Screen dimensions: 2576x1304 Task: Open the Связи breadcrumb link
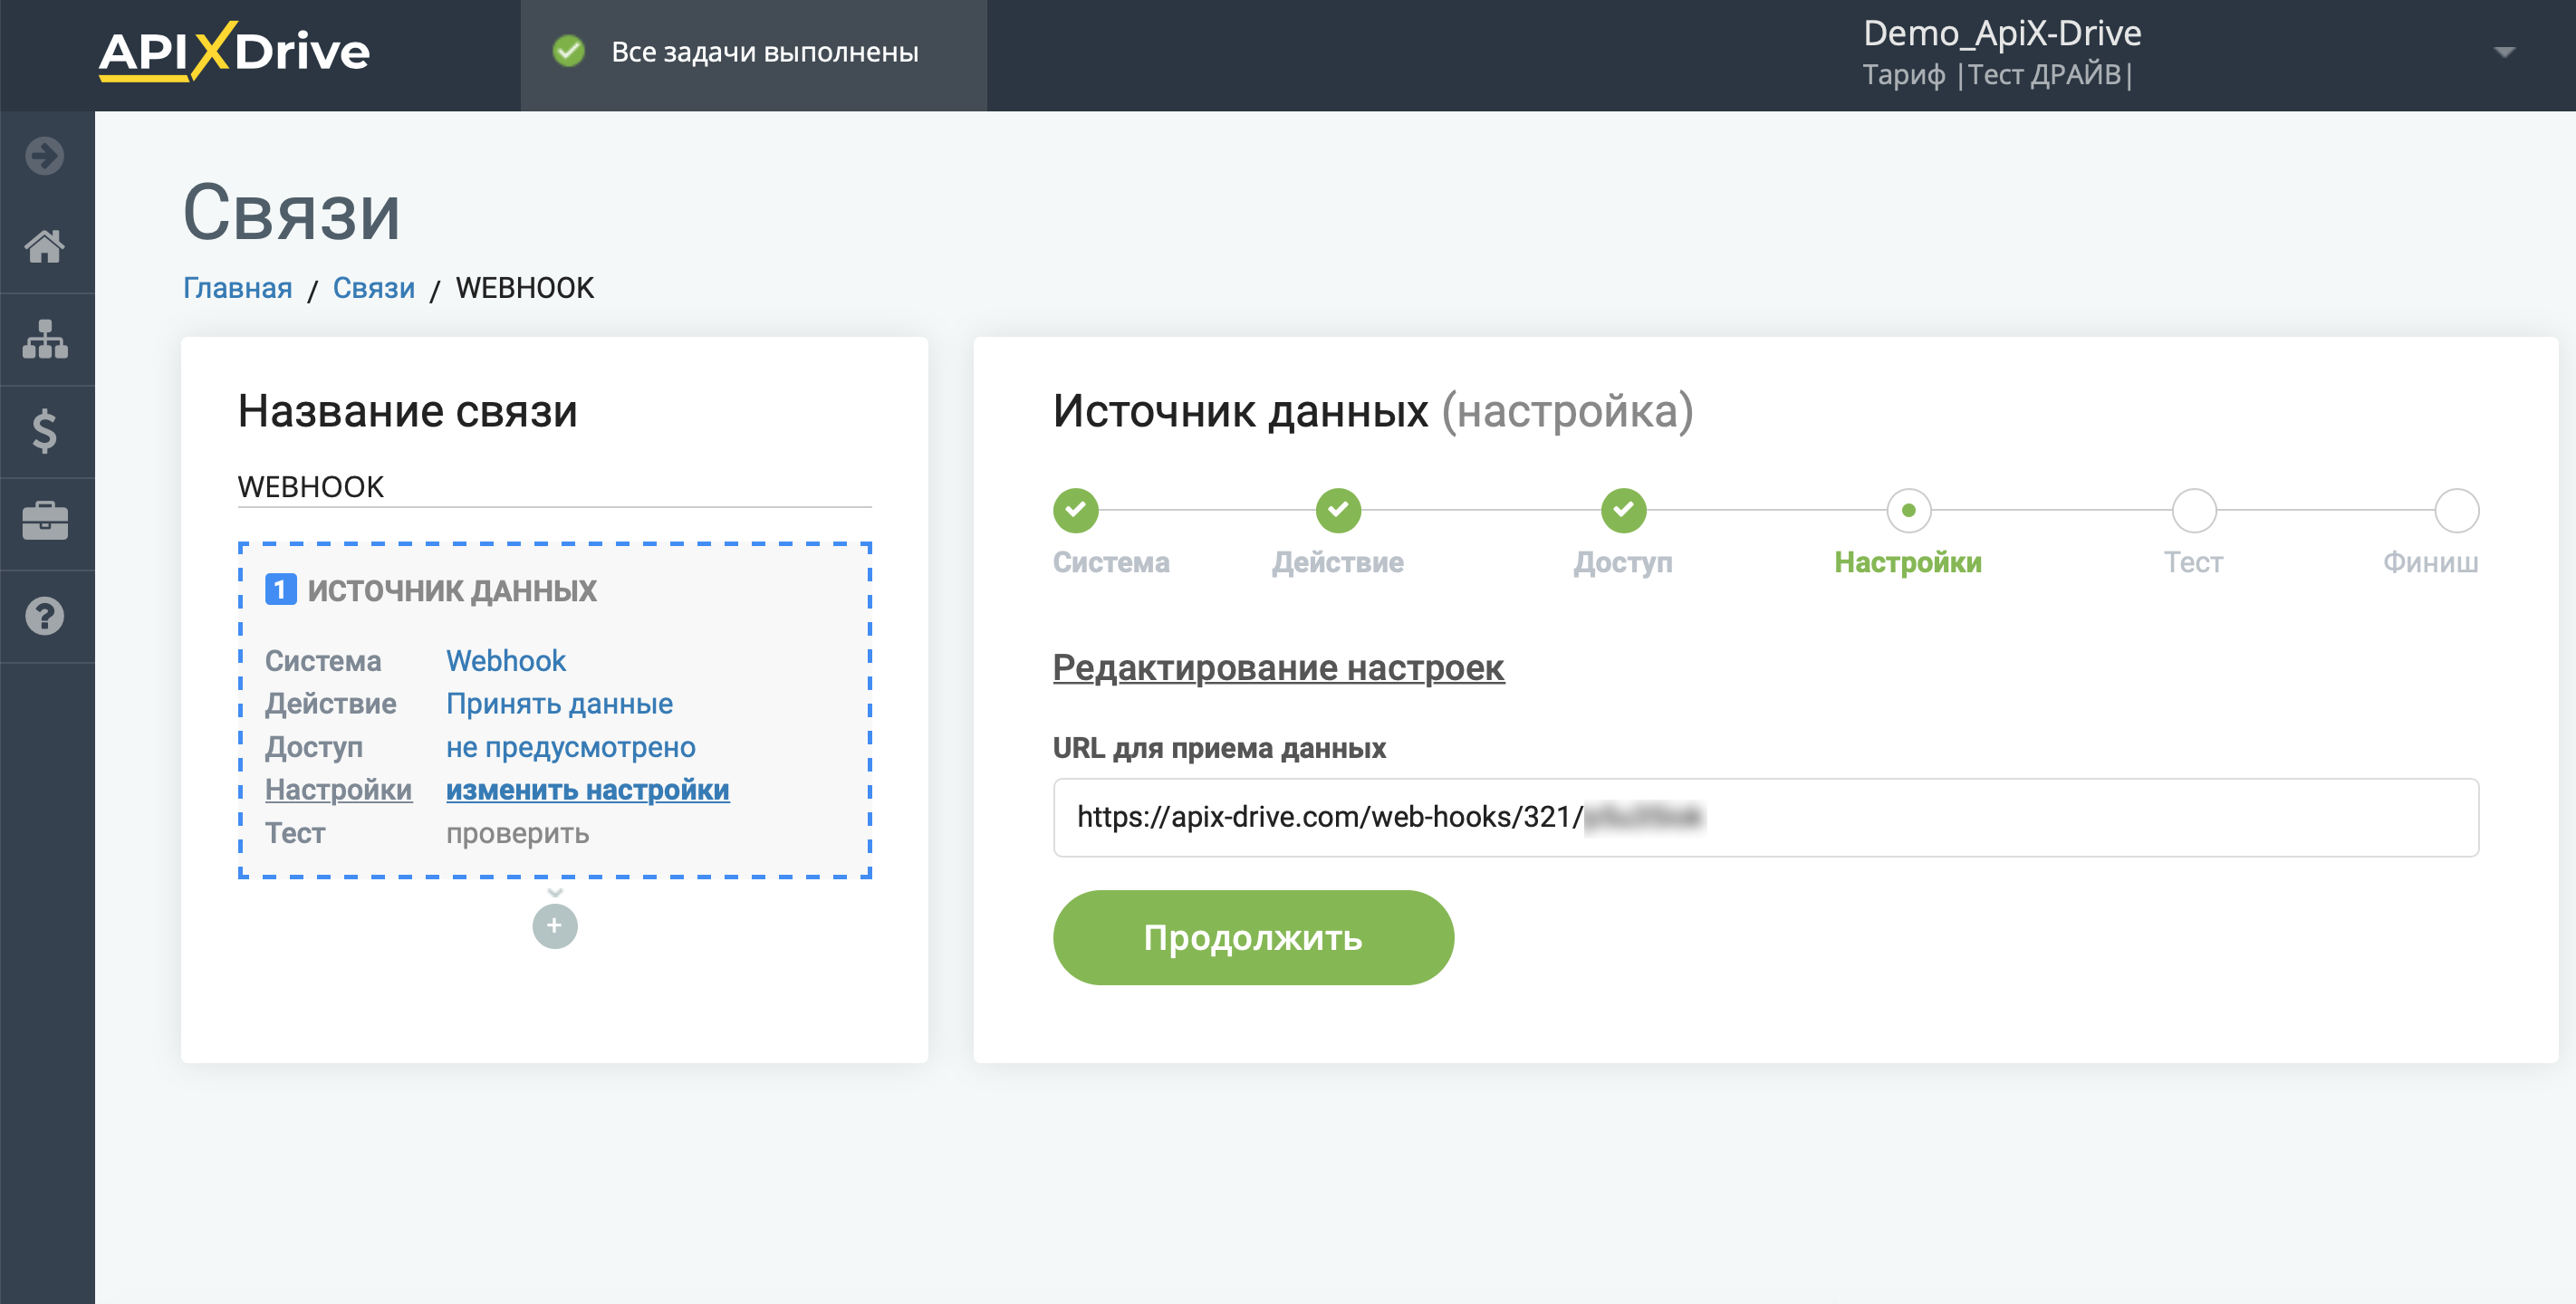(373, 288)
